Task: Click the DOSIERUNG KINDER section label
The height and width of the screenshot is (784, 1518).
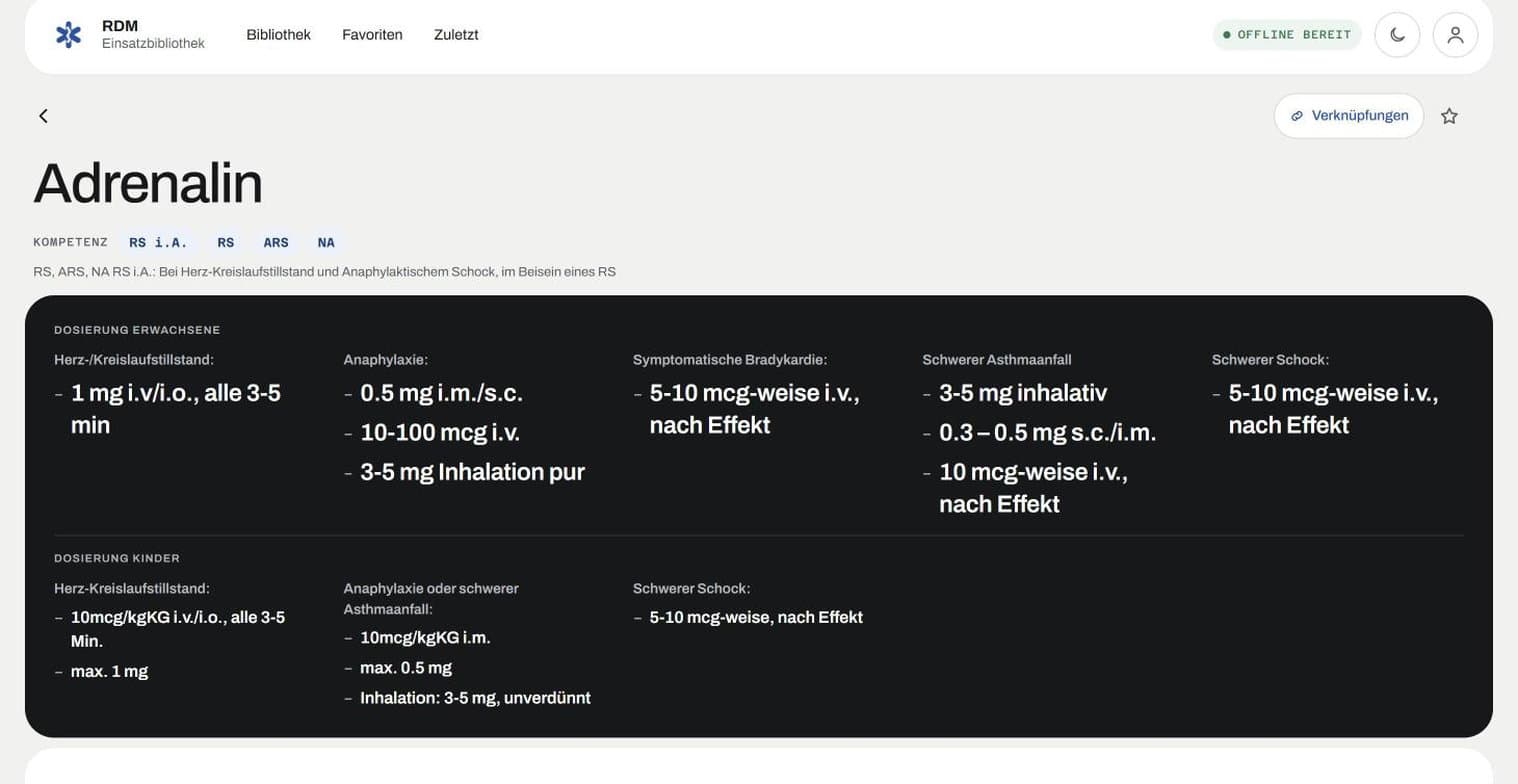Action: coord(117,559)
